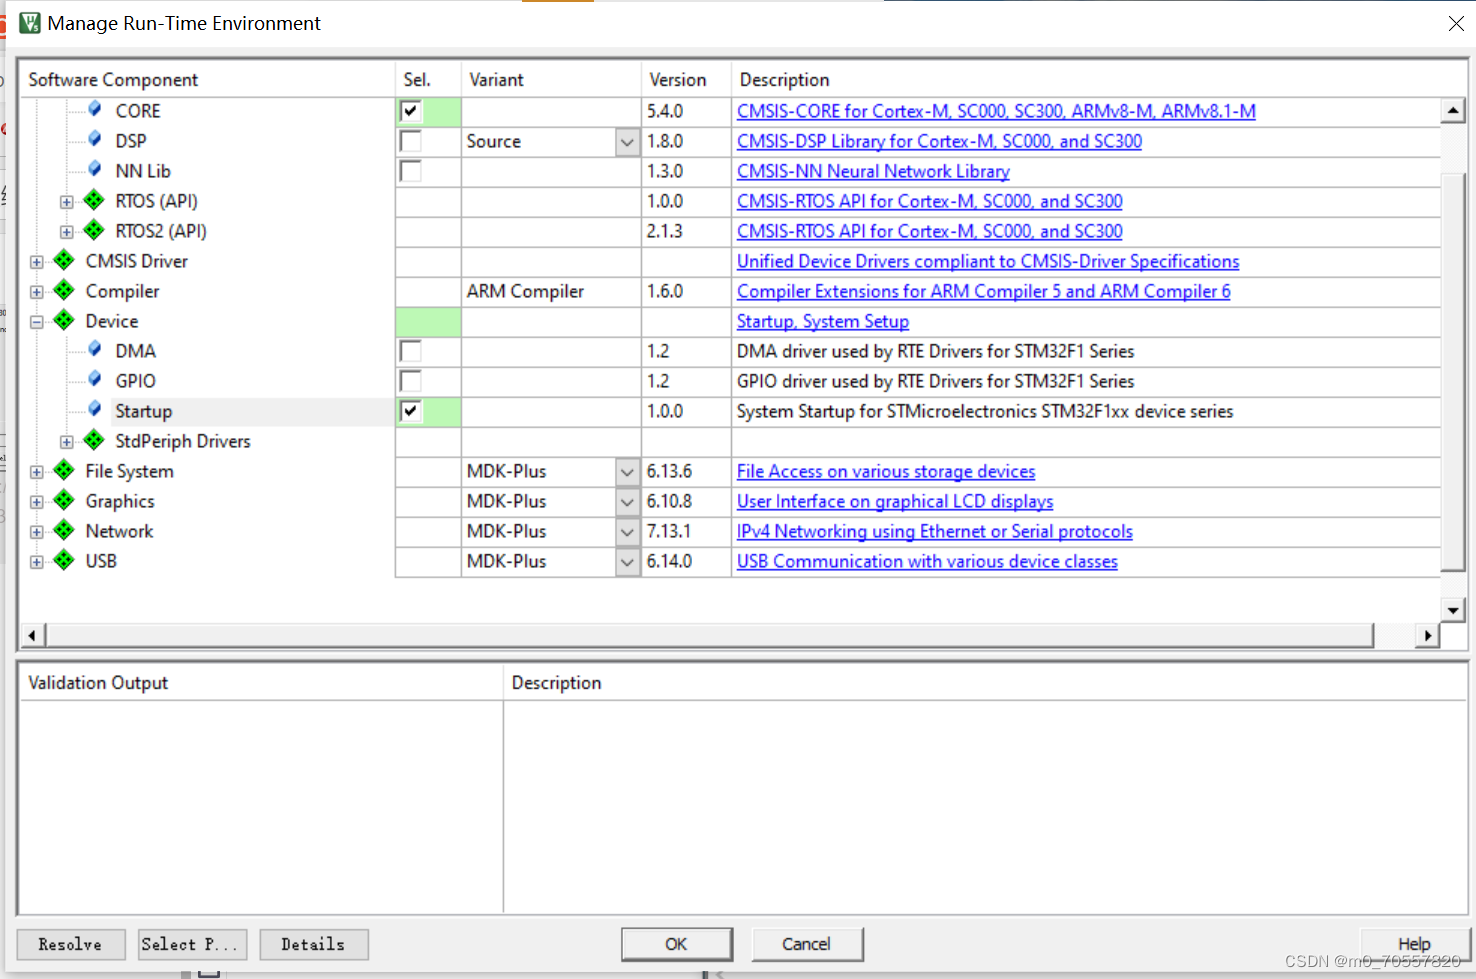Open the CMSIS-CORE for Cortex-M link

tap(996, 111)
